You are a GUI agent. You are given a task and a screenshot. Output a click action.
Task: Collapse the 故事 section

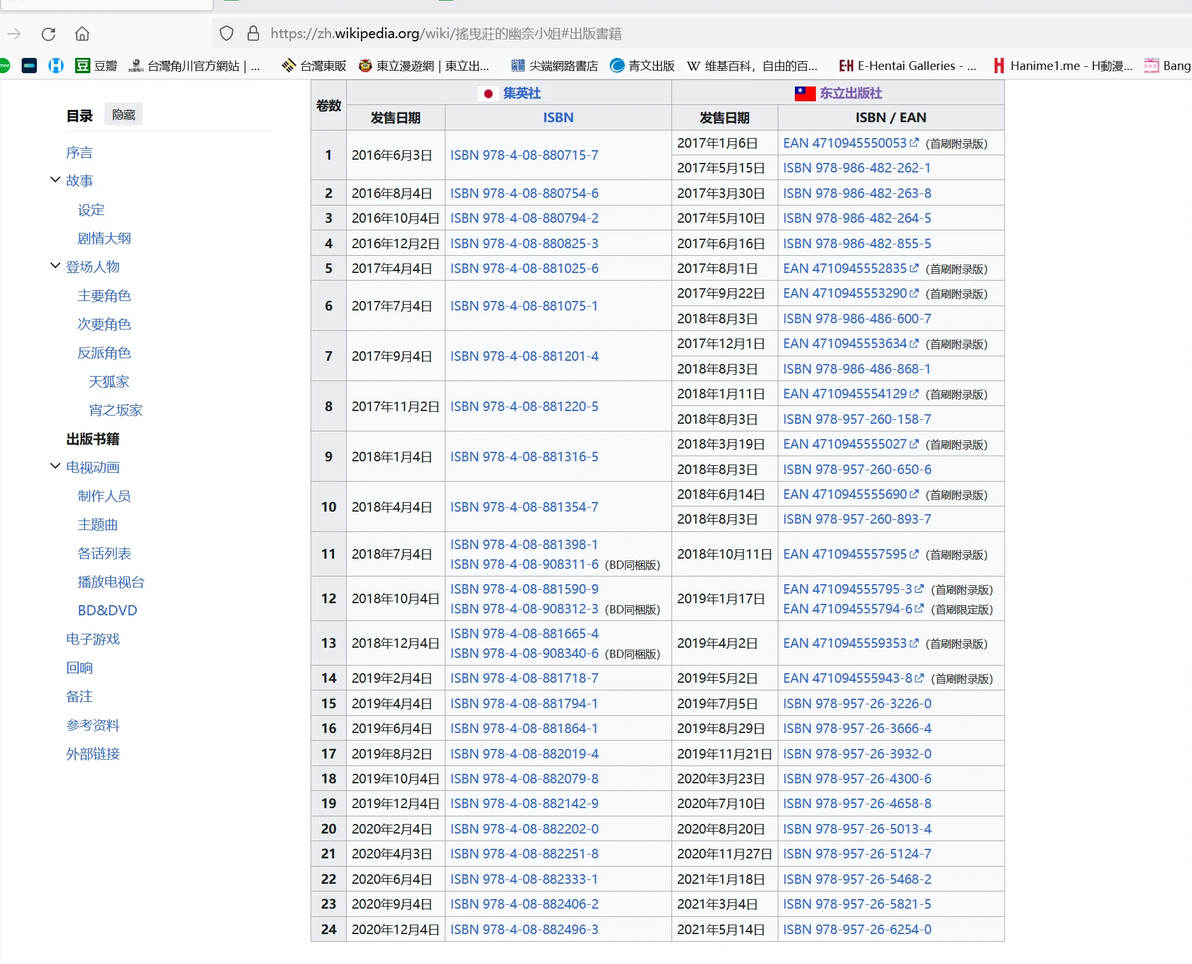pyautogui.click(x=55, y=180)
